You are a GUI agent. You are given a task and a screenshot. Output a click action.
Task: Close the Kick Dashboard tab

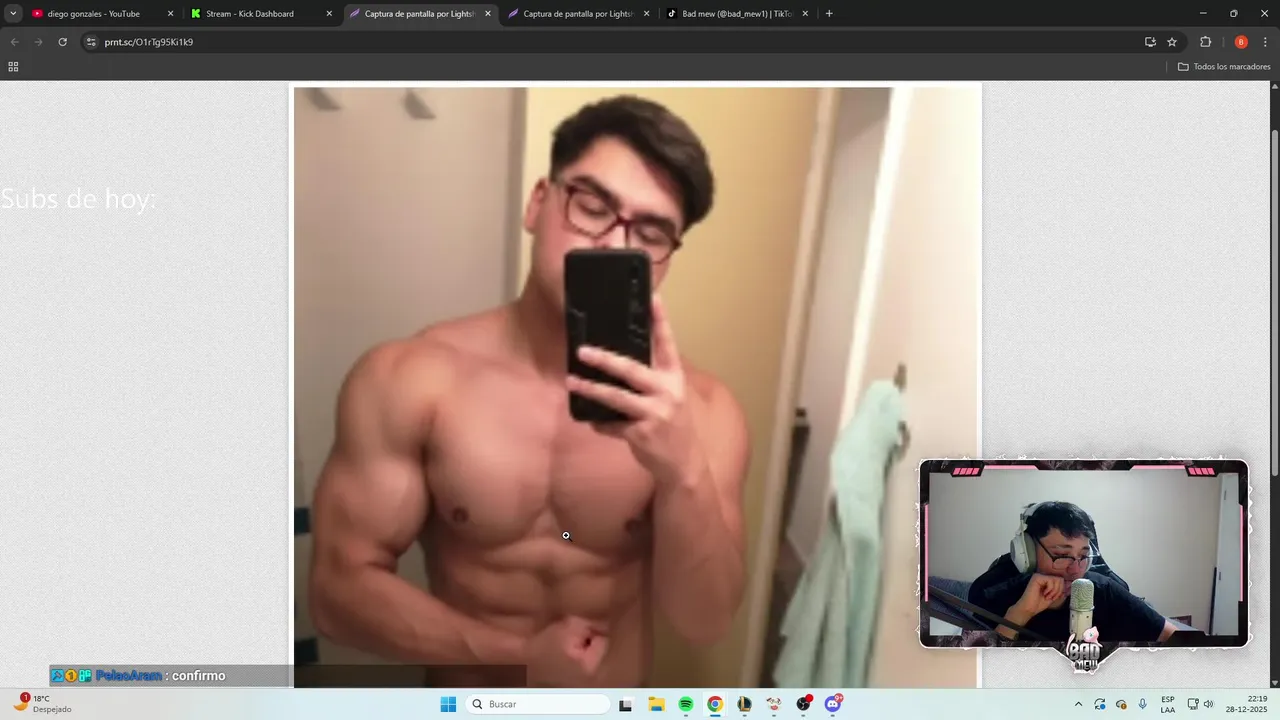coord(329,14)
